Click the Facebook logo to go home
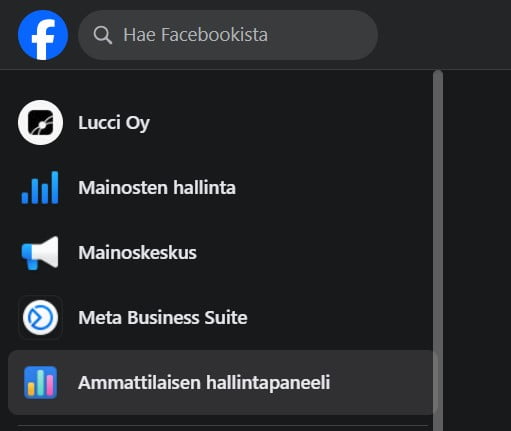 (43, 35)
